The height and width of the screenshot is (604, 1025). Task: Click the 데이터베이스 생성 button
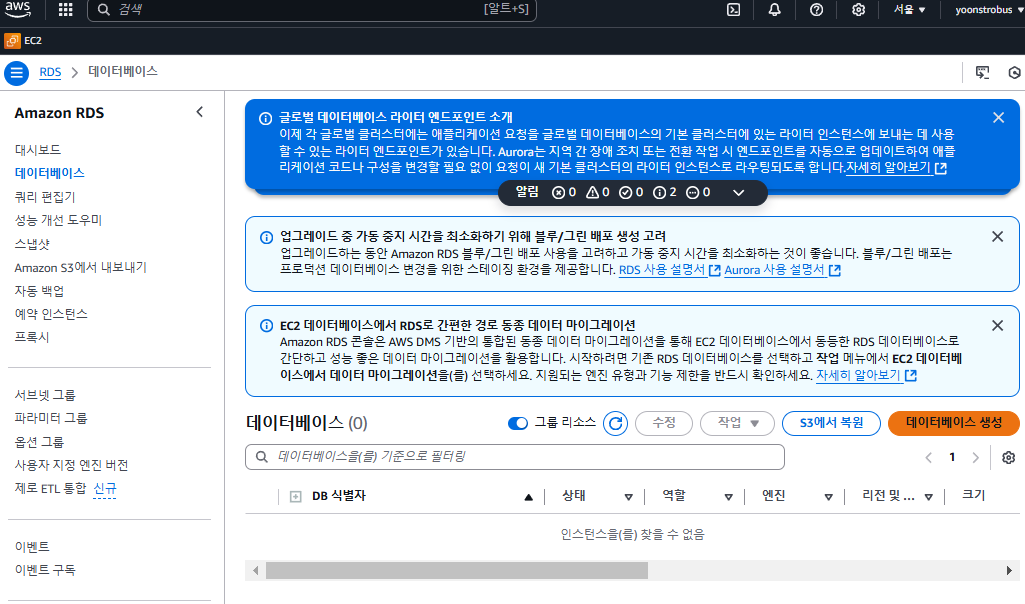(954, 423)
